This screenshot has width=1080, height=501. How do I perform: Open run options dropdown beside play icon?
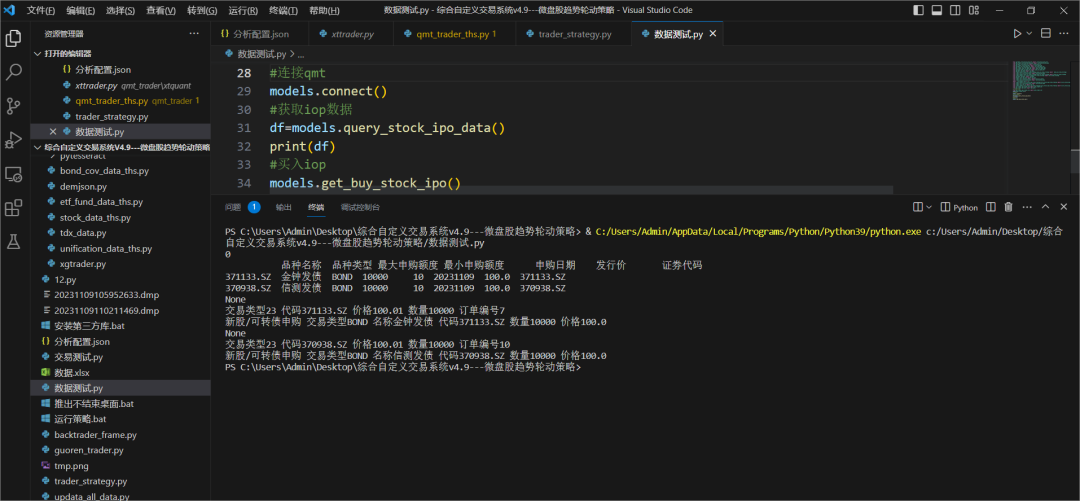coord(1029,34)
